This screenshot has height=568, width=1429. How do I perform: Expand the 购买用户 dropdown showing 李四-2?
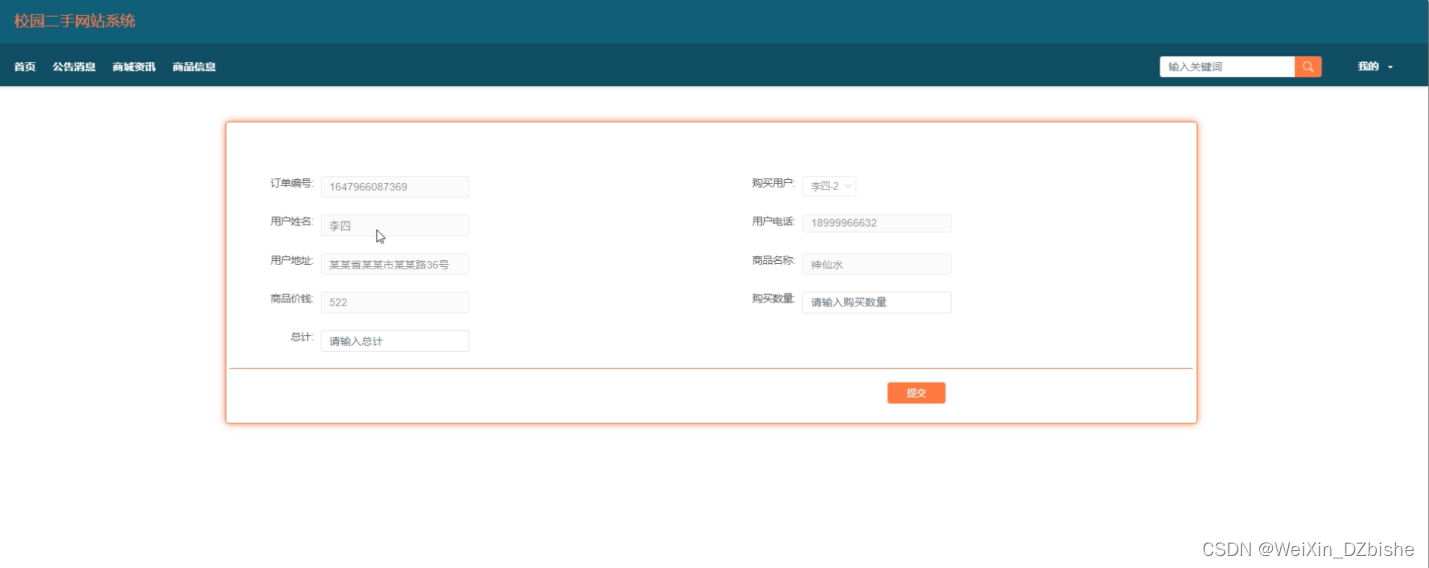click(x=829, y=186)
